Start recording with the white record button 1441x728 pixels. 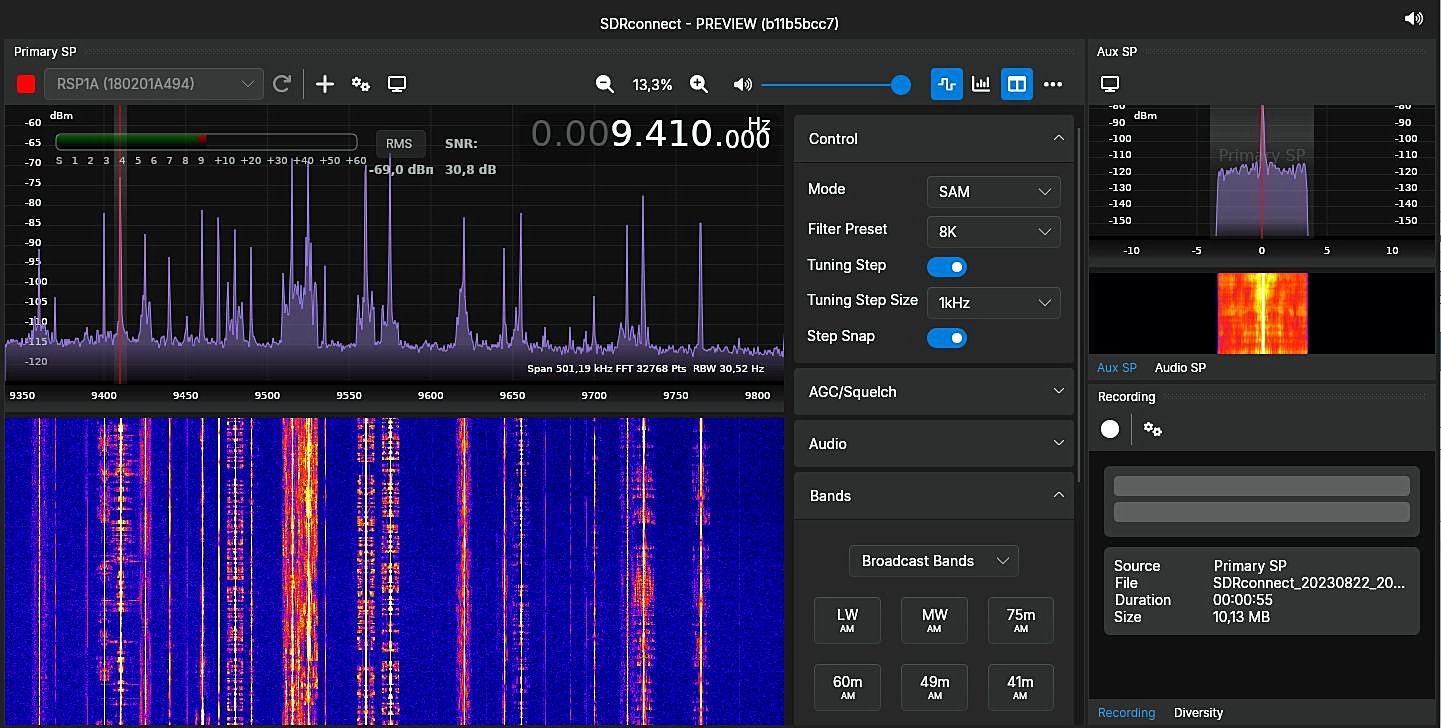click(1110, 429)
